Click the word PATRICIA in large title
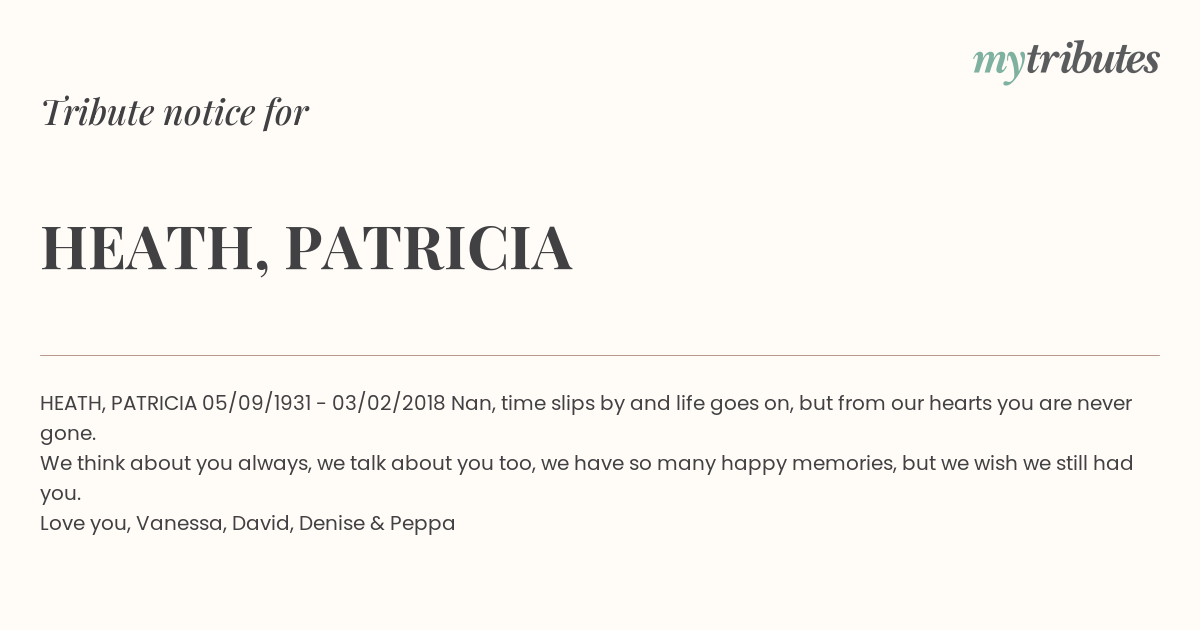Image resolution: width=1200 pixels, height=630 pixels. [x=429, y=248]
